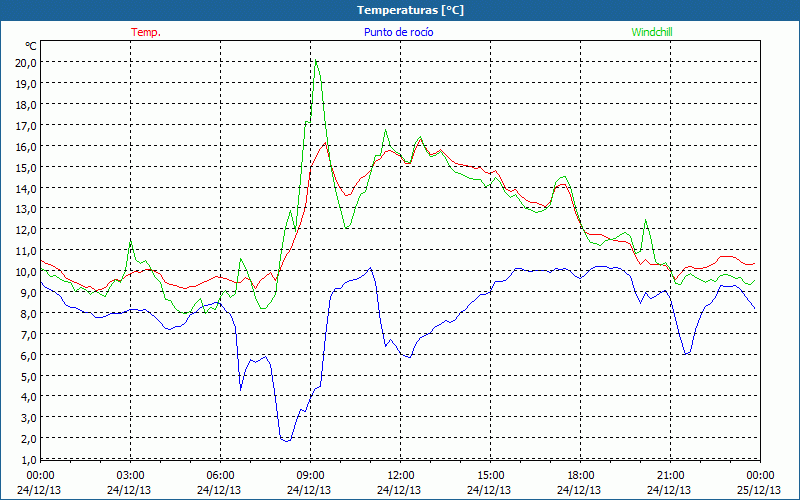Click the 20,0 y-axis value
Image resolution: width=800 pixels, height=500 pixels.
[26, 63]
